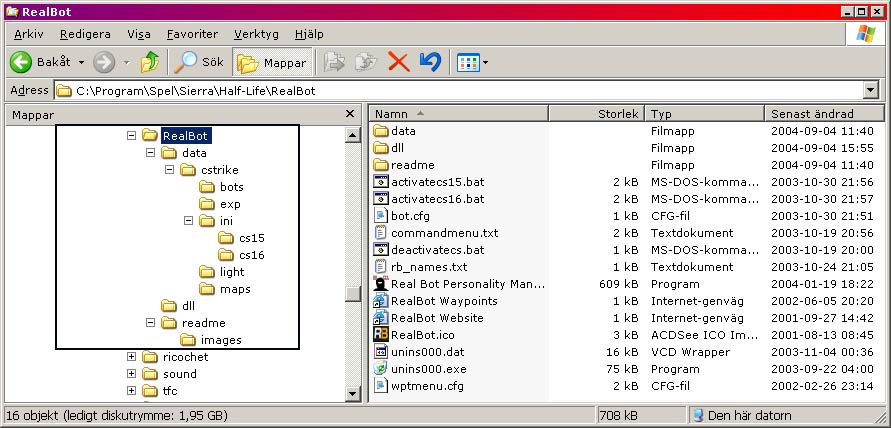Image resolution: width=891 pixels, height=428 pixels.
Task: Select the maps folder in tree
Action: pos(225,289)
